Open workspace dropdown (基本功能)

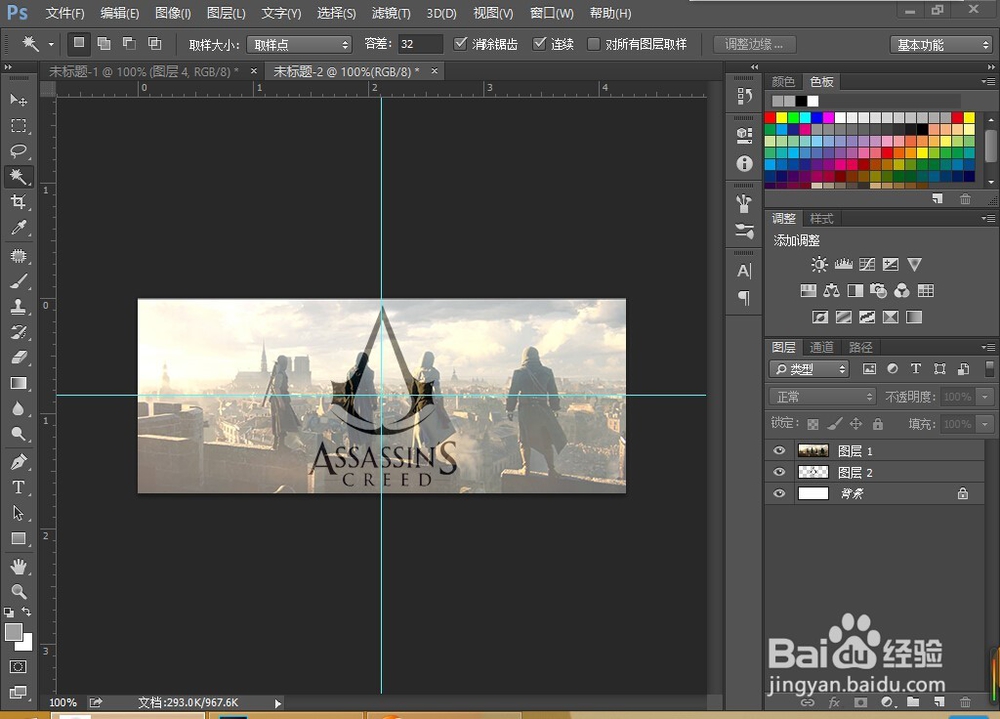941,45
